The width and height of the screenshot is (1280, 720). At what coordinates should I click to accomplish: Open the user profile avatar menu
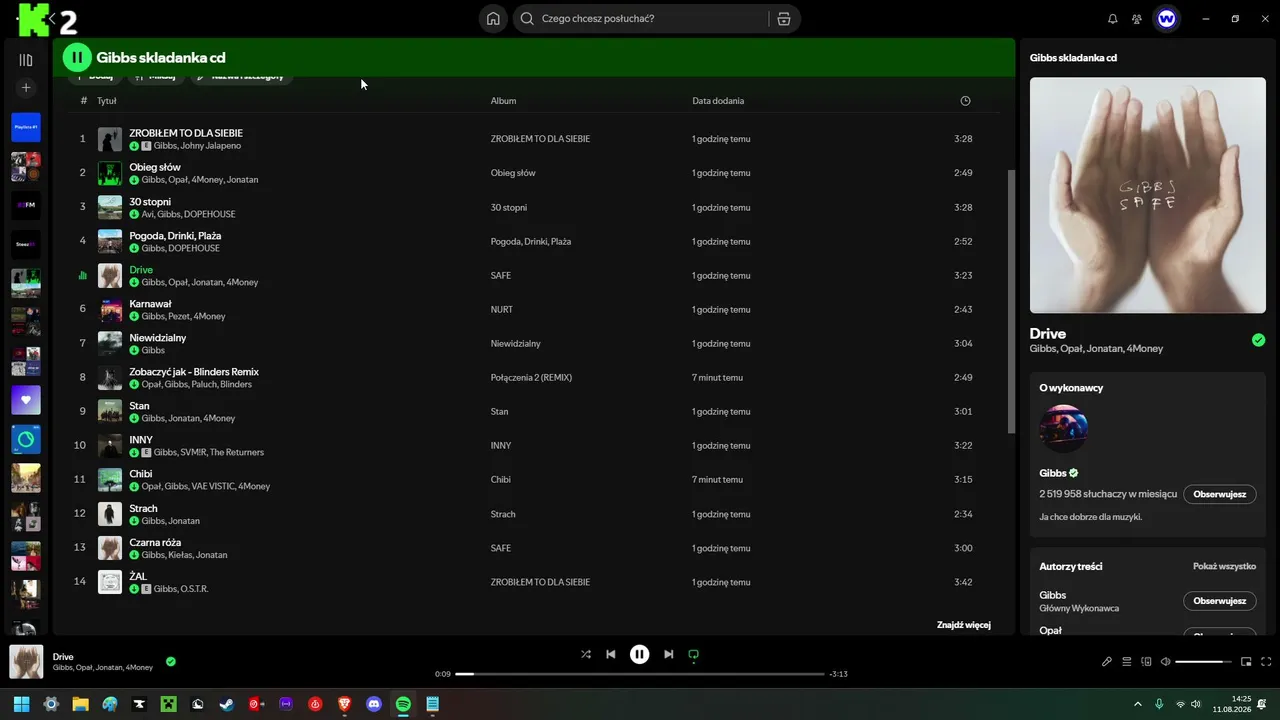coord(1166,19)
